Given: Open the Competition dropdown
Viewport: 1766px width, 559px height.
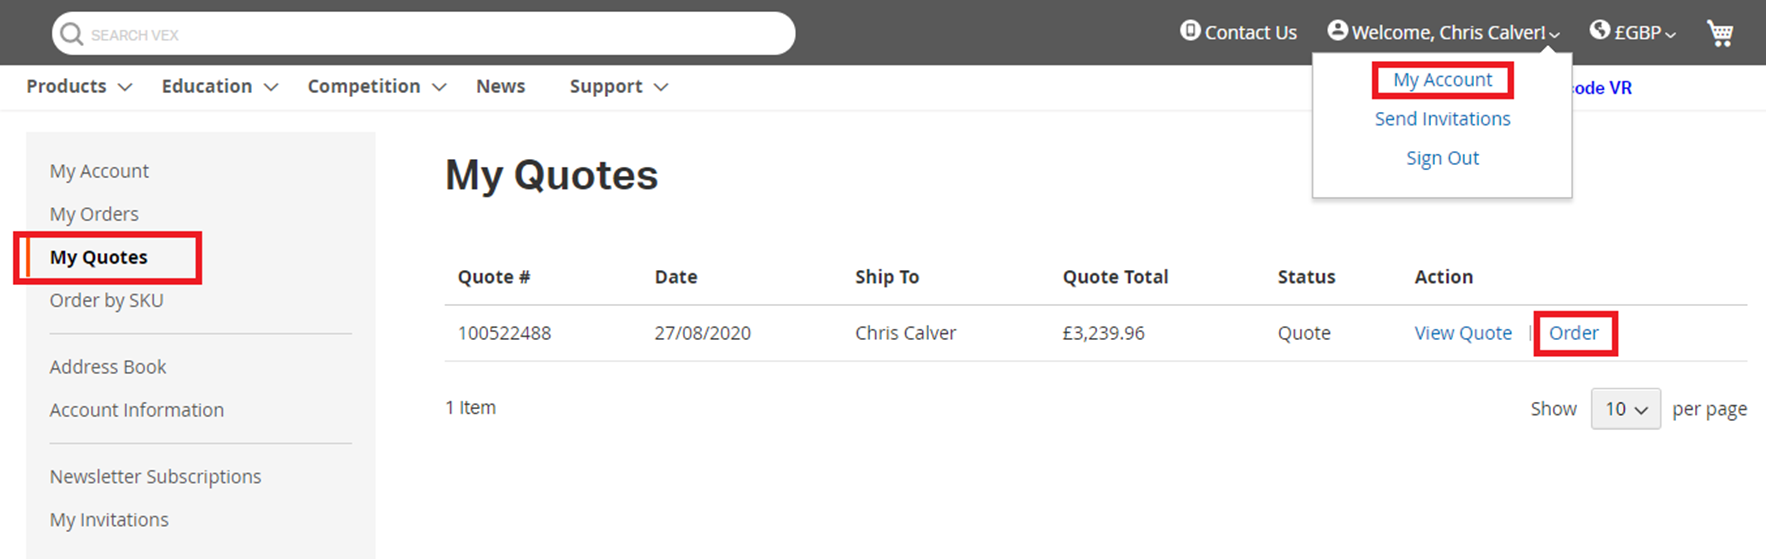Looking at the screenshot, I should click(376, 87).
